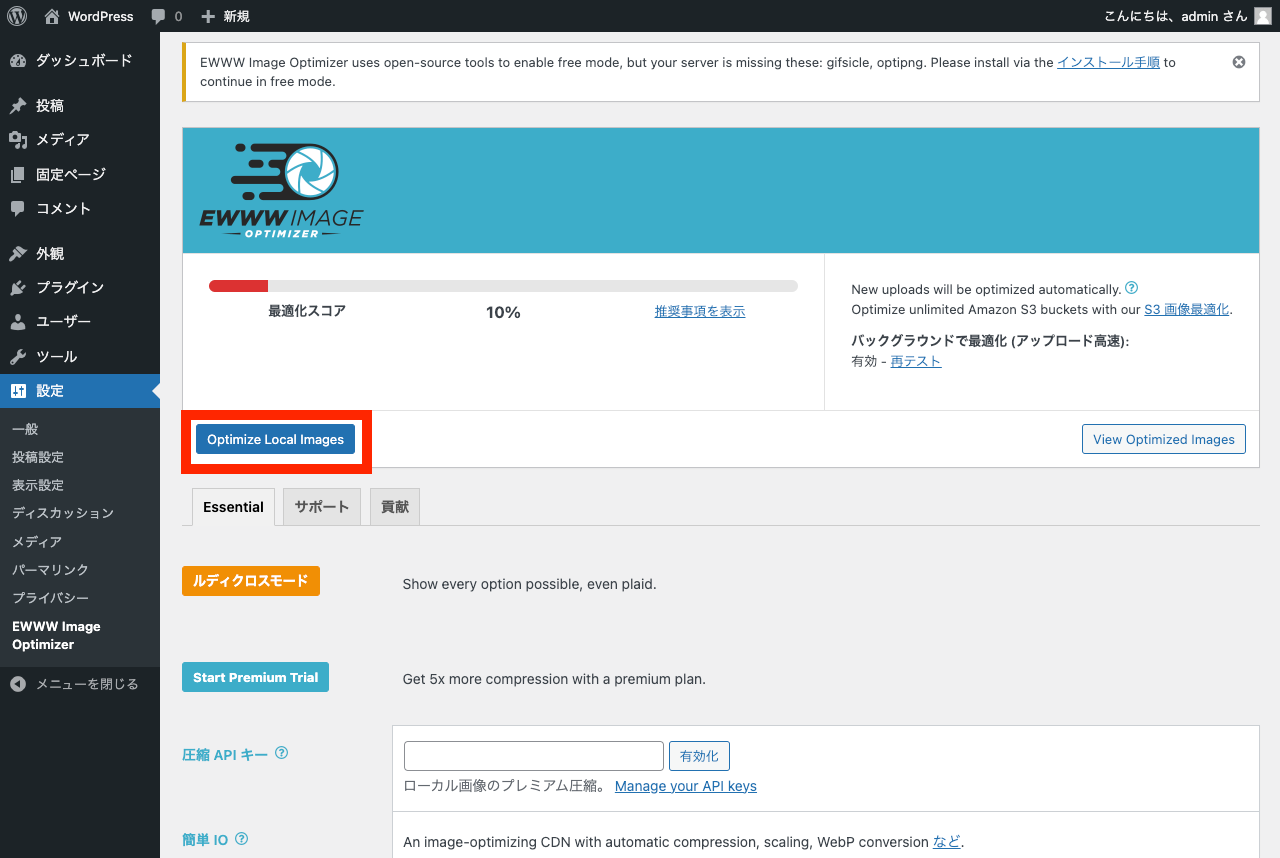Click Start Premium Trial button
Screen dimensions: 1280x858
click(x=255, y=677)
